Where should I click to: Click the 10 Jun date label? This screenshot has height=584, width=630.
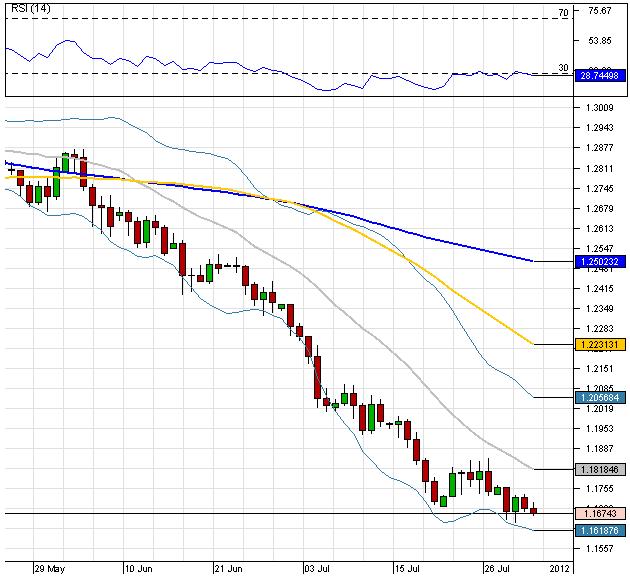tap(139, 567)
